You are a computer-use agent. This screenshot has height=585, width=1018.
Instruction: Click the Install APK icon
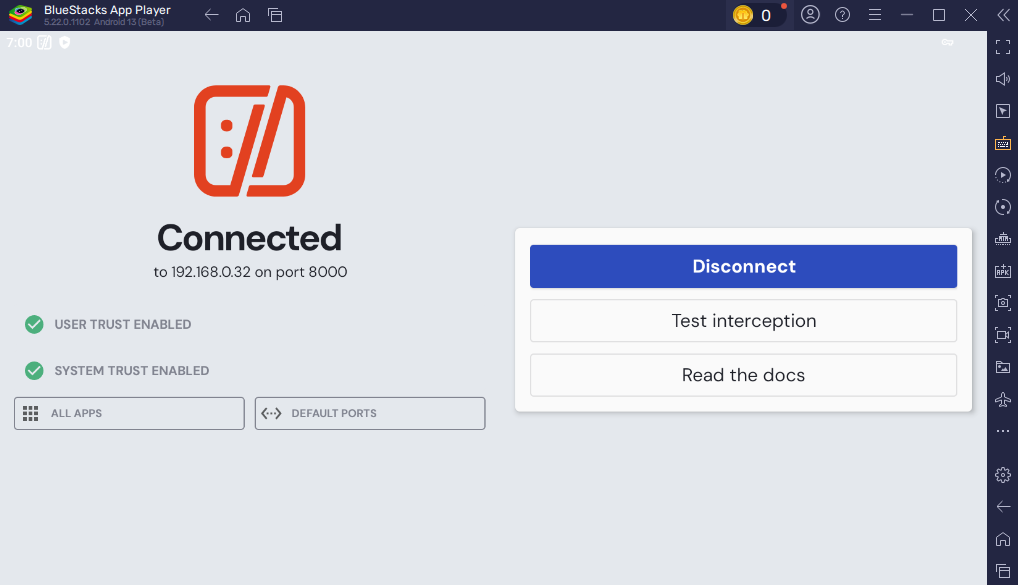[1003, 271]
